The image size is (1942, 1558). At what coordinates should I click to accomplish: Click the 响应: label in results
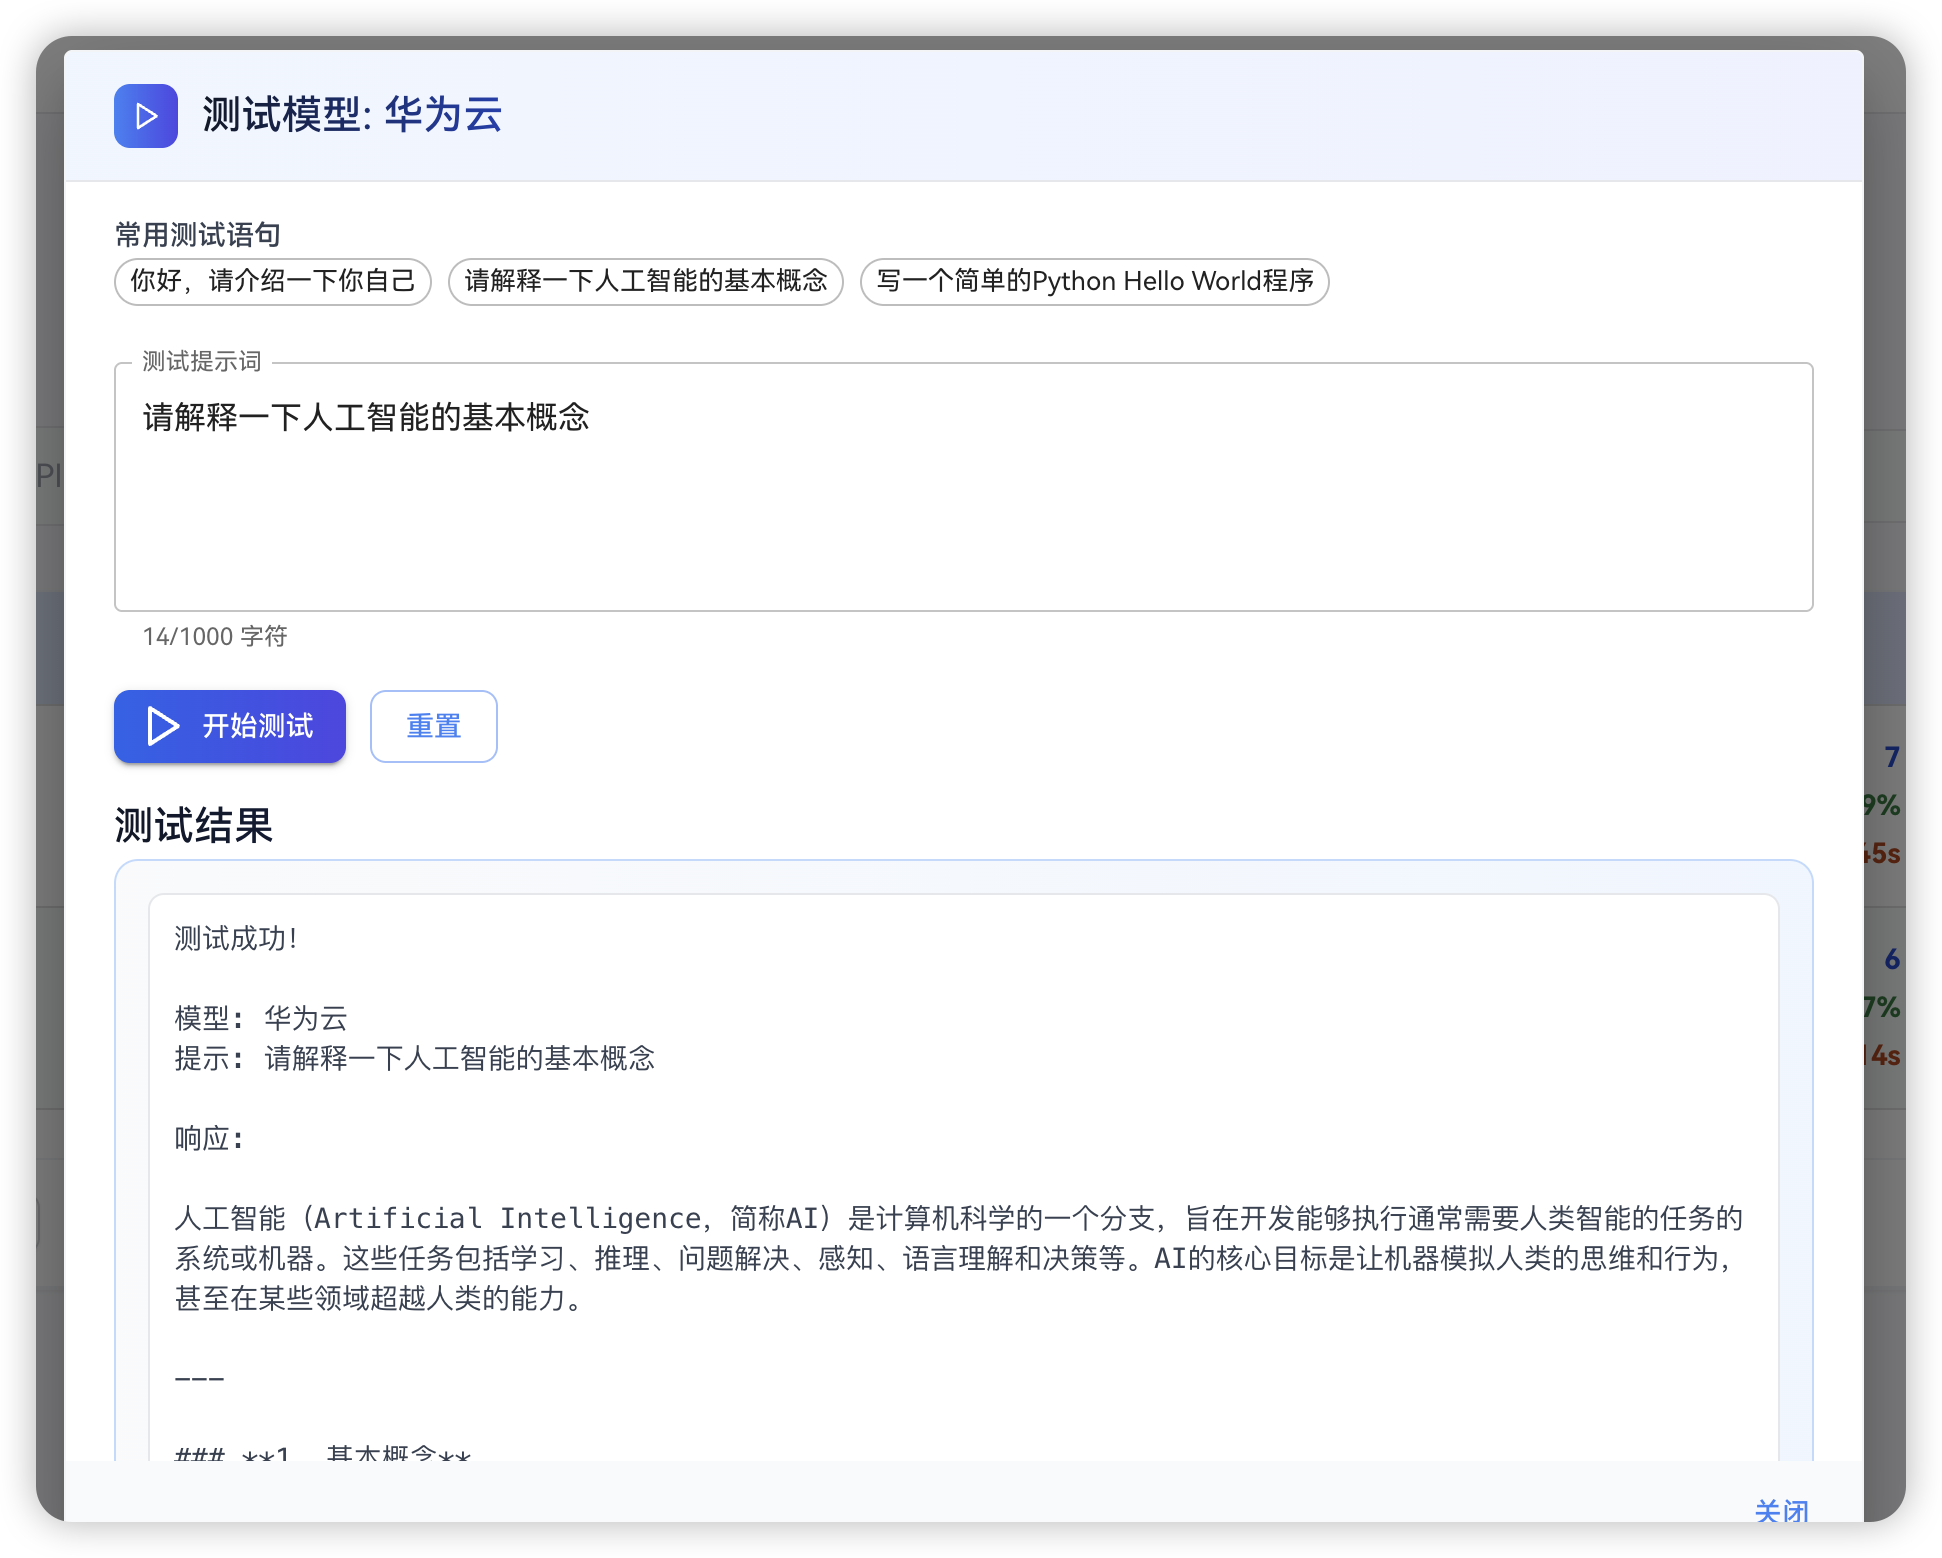209,1138
